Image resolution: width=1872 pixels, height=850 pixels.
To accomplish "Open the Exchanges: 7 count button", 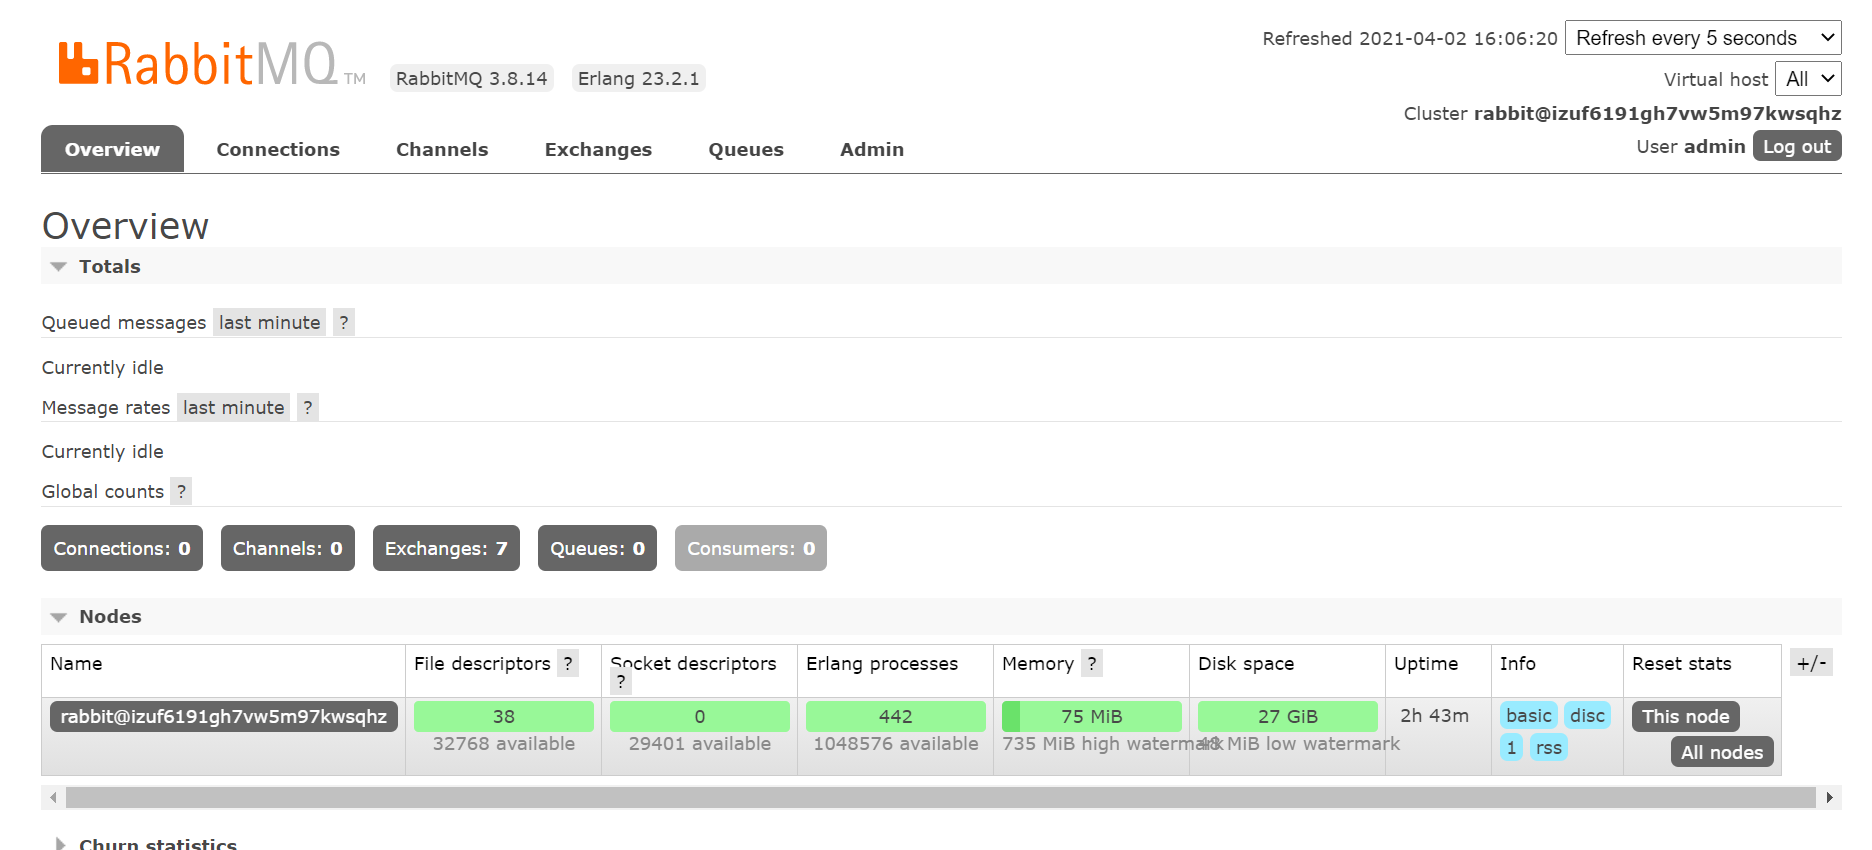I will pos(446,548).
